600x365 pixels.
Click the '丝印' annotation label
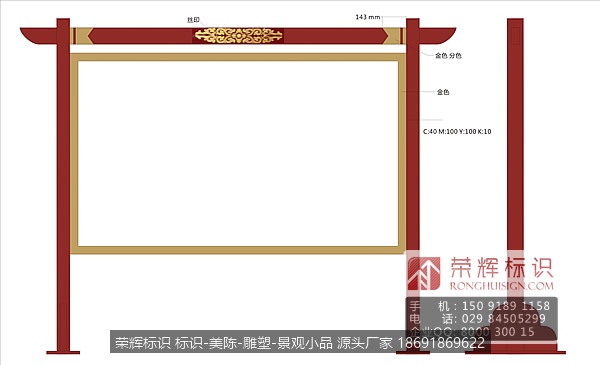193,20
